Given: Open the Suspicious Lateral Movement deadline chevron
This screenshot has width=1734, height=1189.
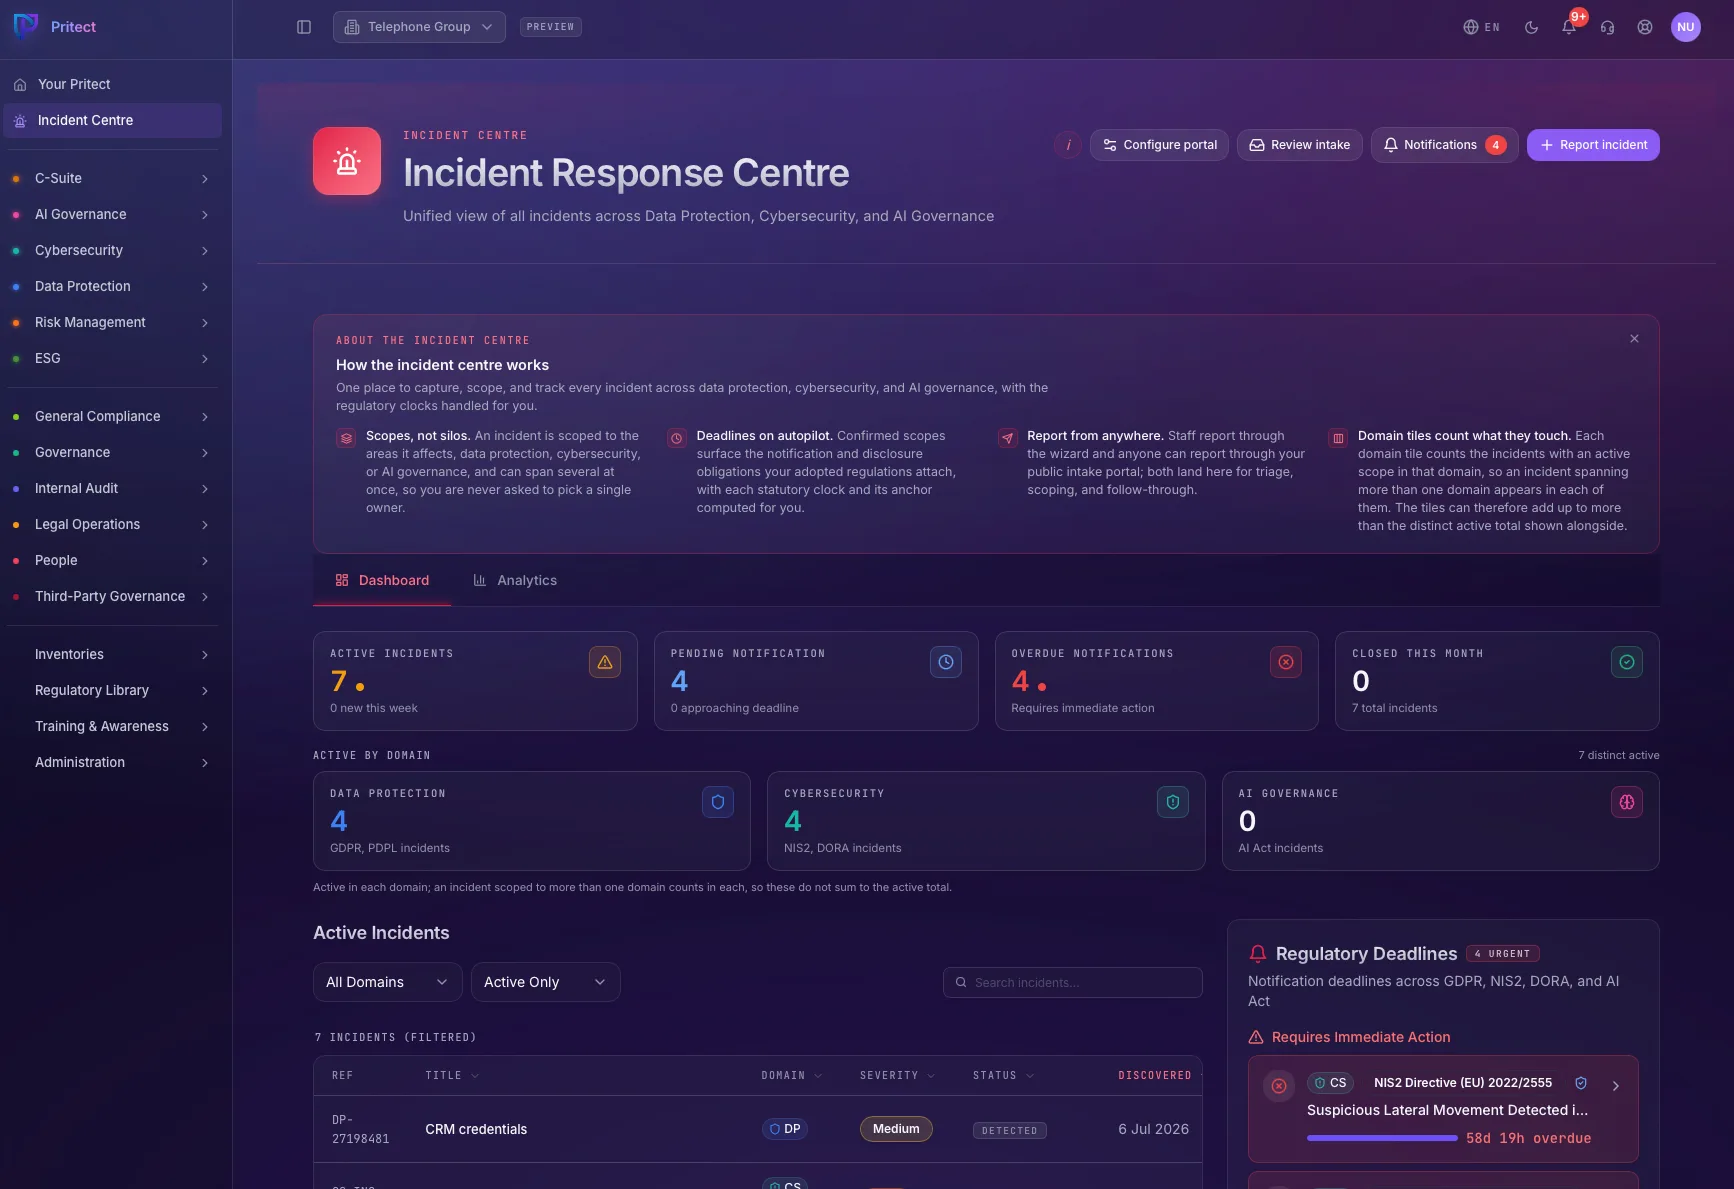Looking at the screenshot, I should 1616,1086.
